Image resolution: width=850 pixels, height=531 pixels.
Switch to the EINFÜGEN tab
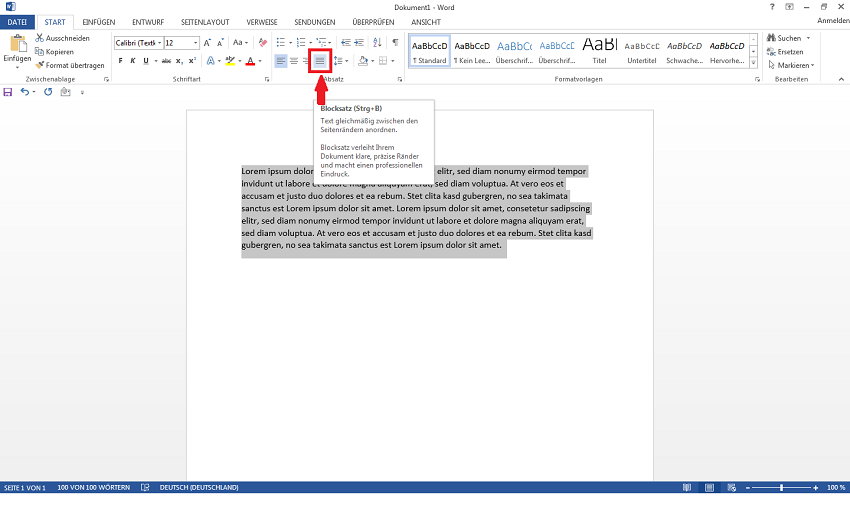pyautogui.click(x=99, y=22)
